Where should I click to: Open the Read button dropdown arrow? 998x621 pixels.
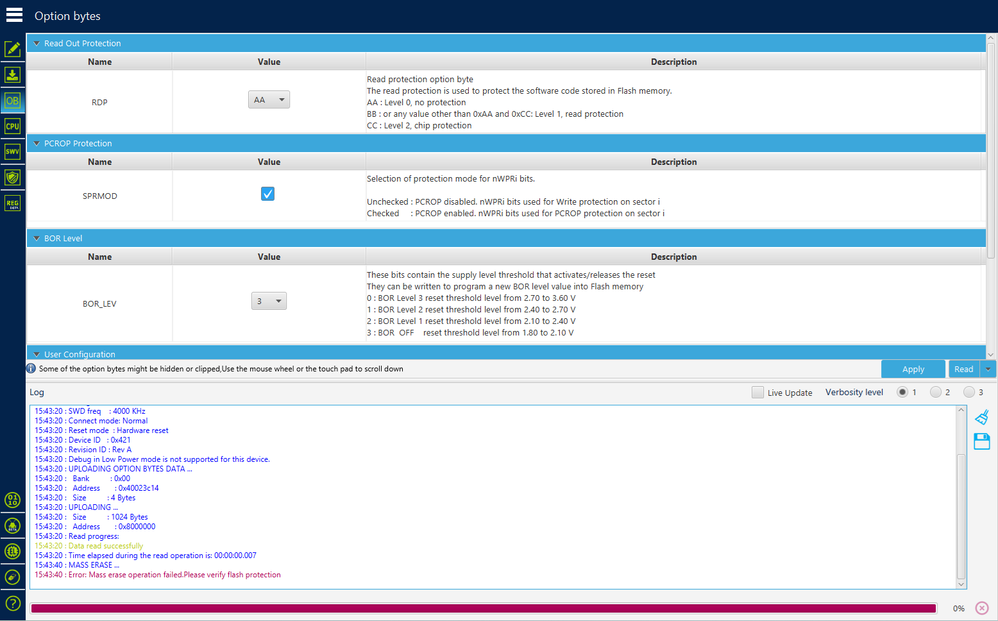point(988,368)
